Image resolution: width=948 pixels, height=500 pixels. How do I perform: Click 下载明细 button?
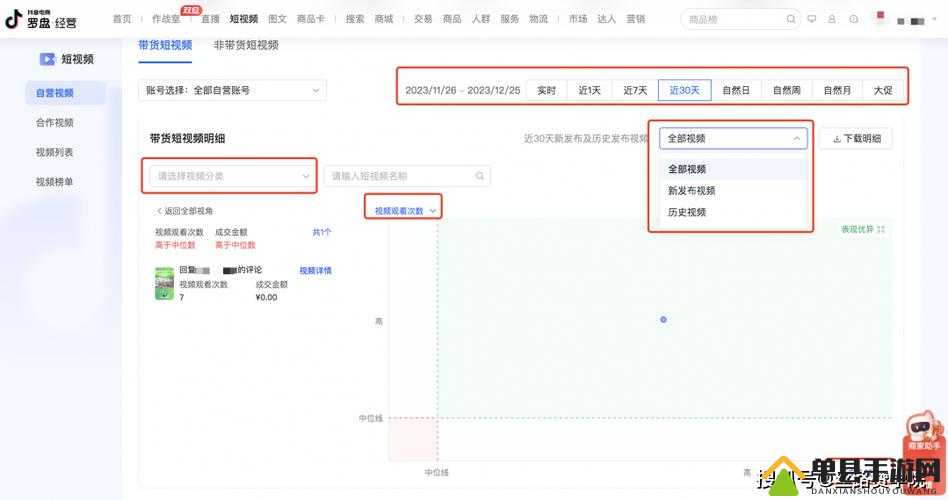point(855,138)
